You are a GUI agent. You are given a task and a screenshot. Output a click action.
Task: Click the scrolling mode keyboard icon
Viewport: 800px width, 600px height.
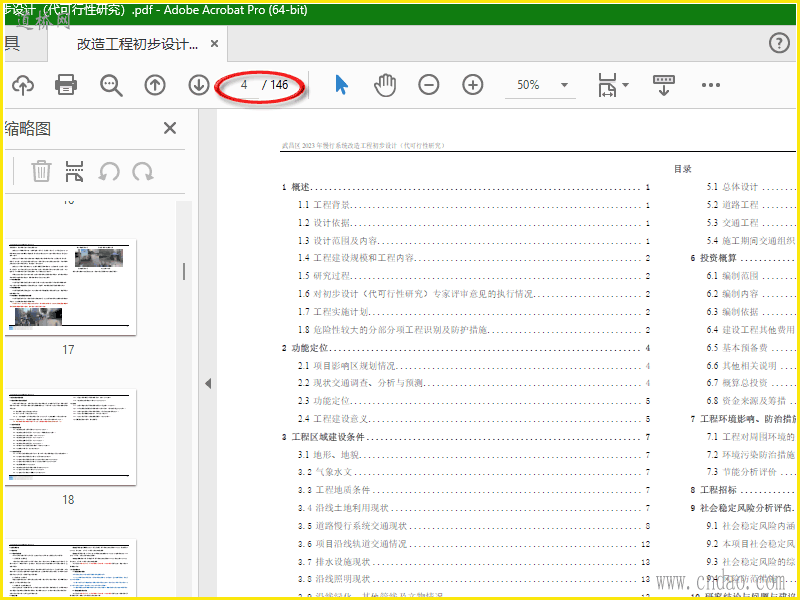click(663, 85)
